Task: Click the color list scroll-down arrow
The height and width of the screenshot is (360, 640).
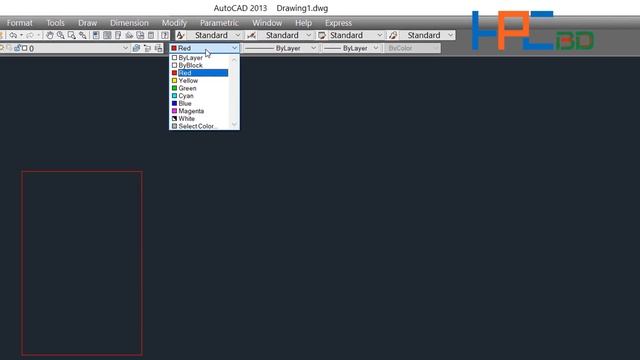Action: pyautogui.click(x=234, y=124)
